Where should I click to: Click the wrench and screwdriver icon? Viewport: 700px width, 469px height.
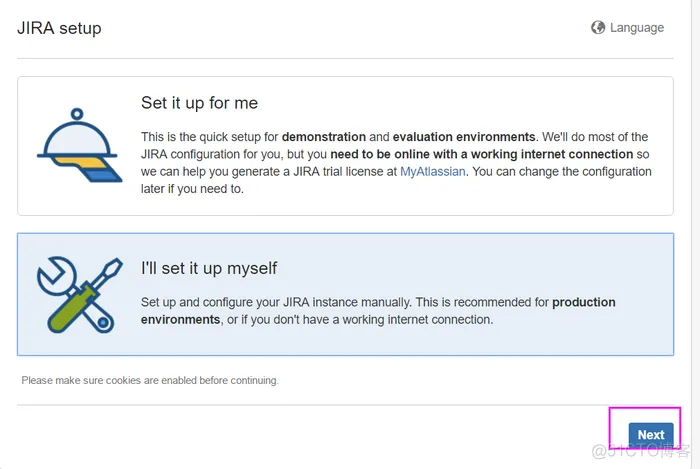point(79,295)
